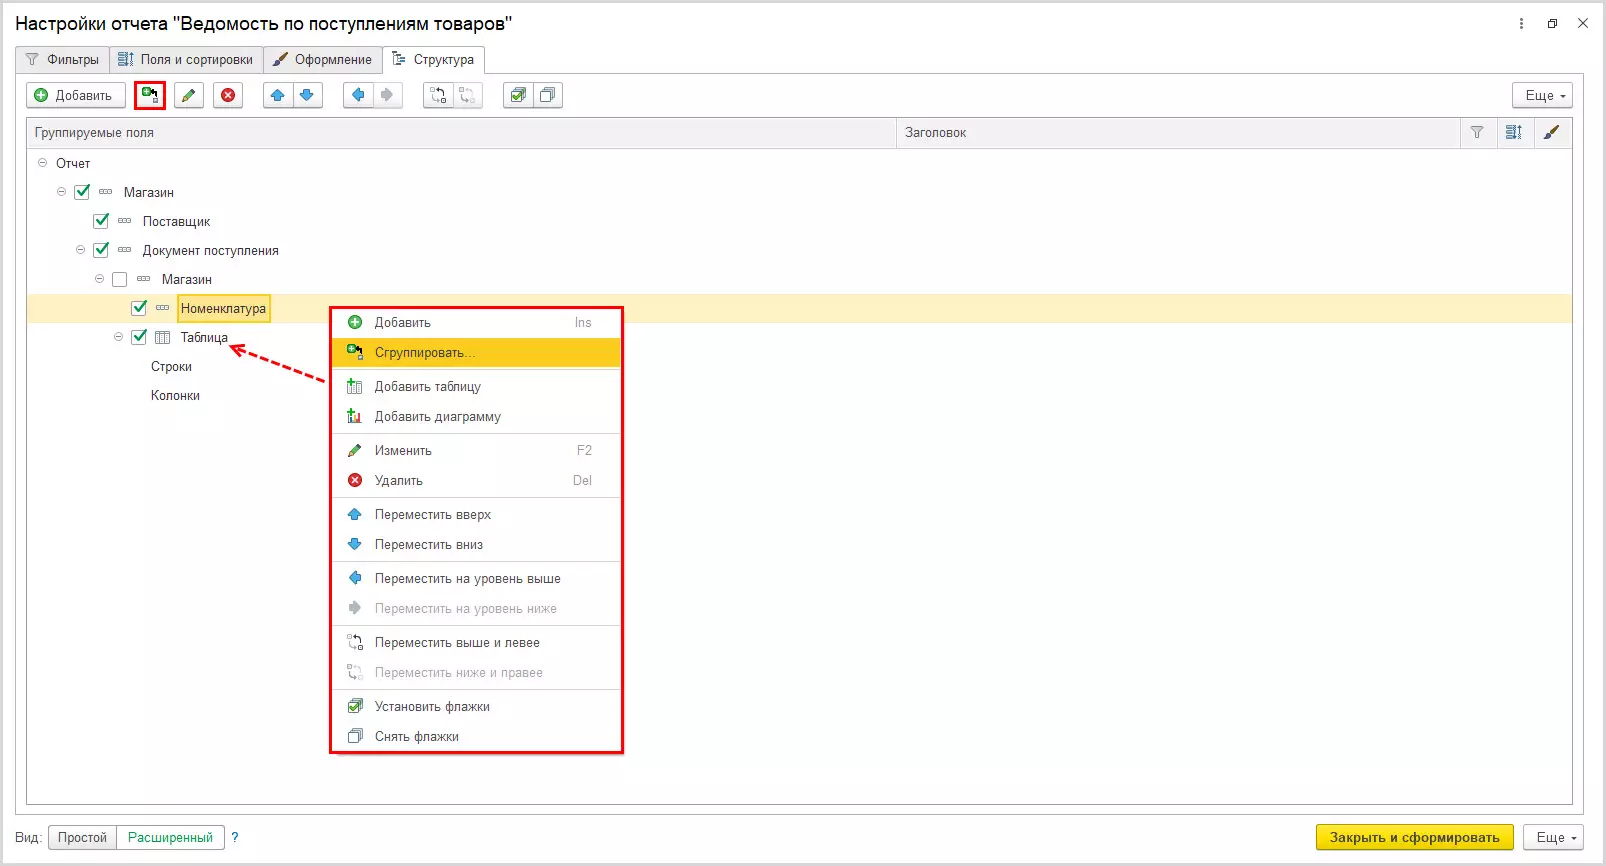Screen dimensions: 1606x866
Task: Click the Group (Сгруппировать) toolbar icon
Action: pos(150,95)
